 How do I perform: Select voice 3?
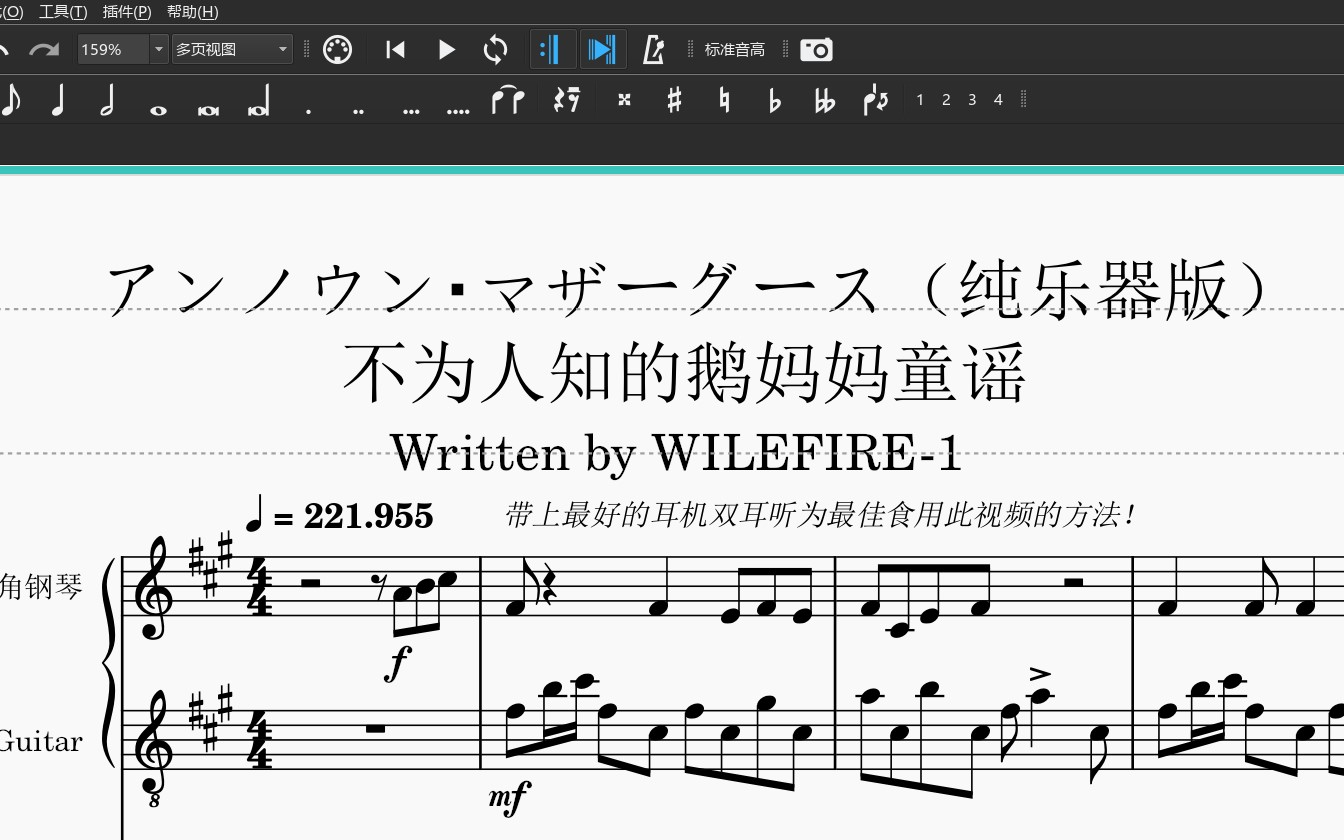[972, 100]
